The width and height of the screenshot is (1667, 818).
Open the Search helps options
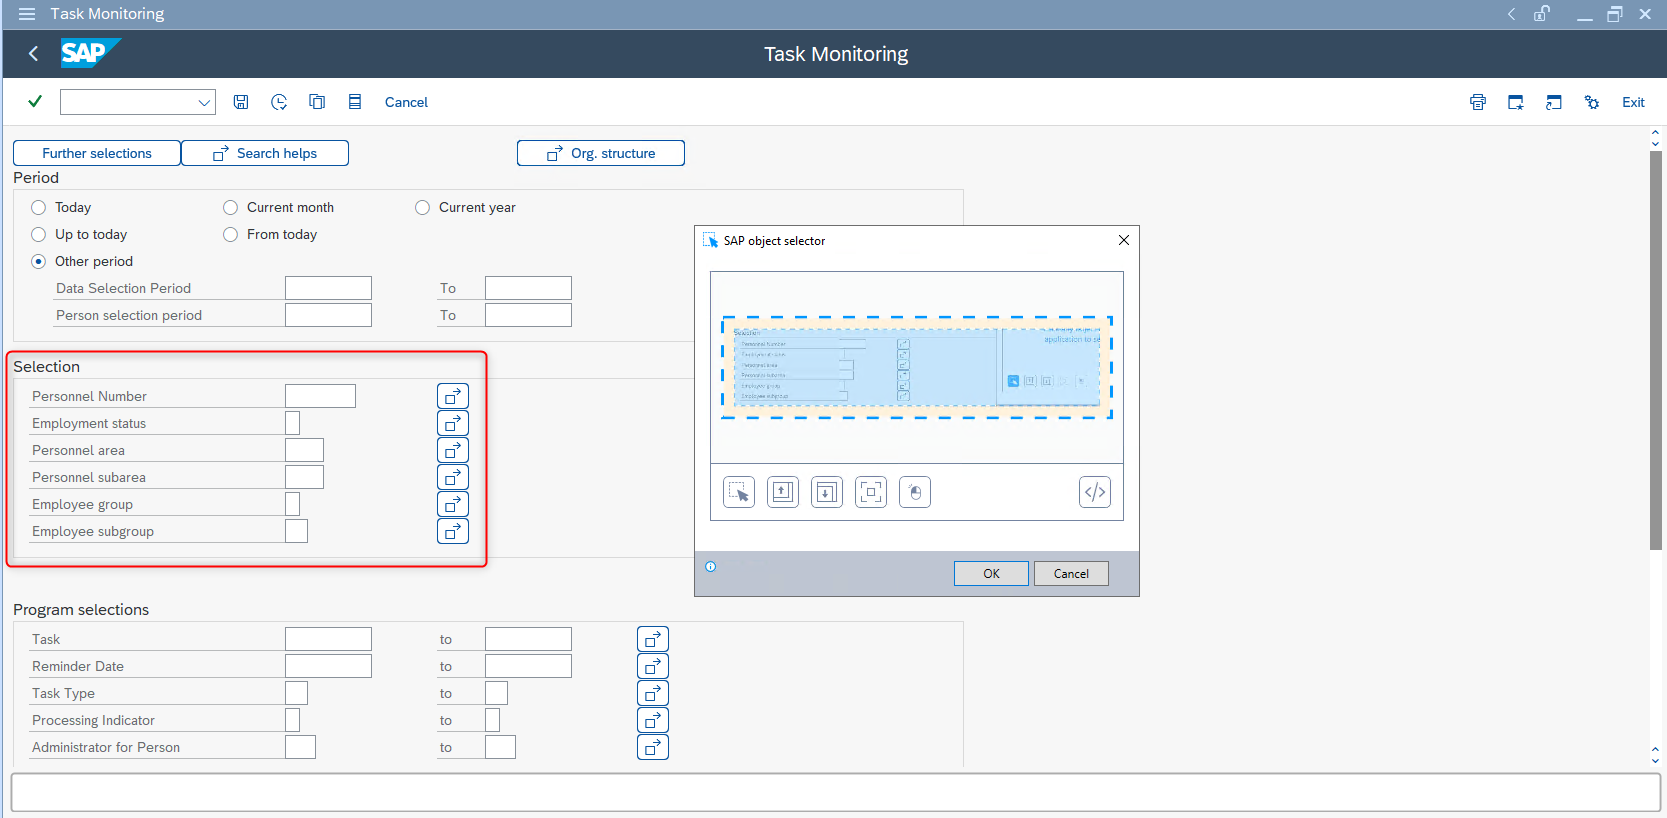click(265, 153)
